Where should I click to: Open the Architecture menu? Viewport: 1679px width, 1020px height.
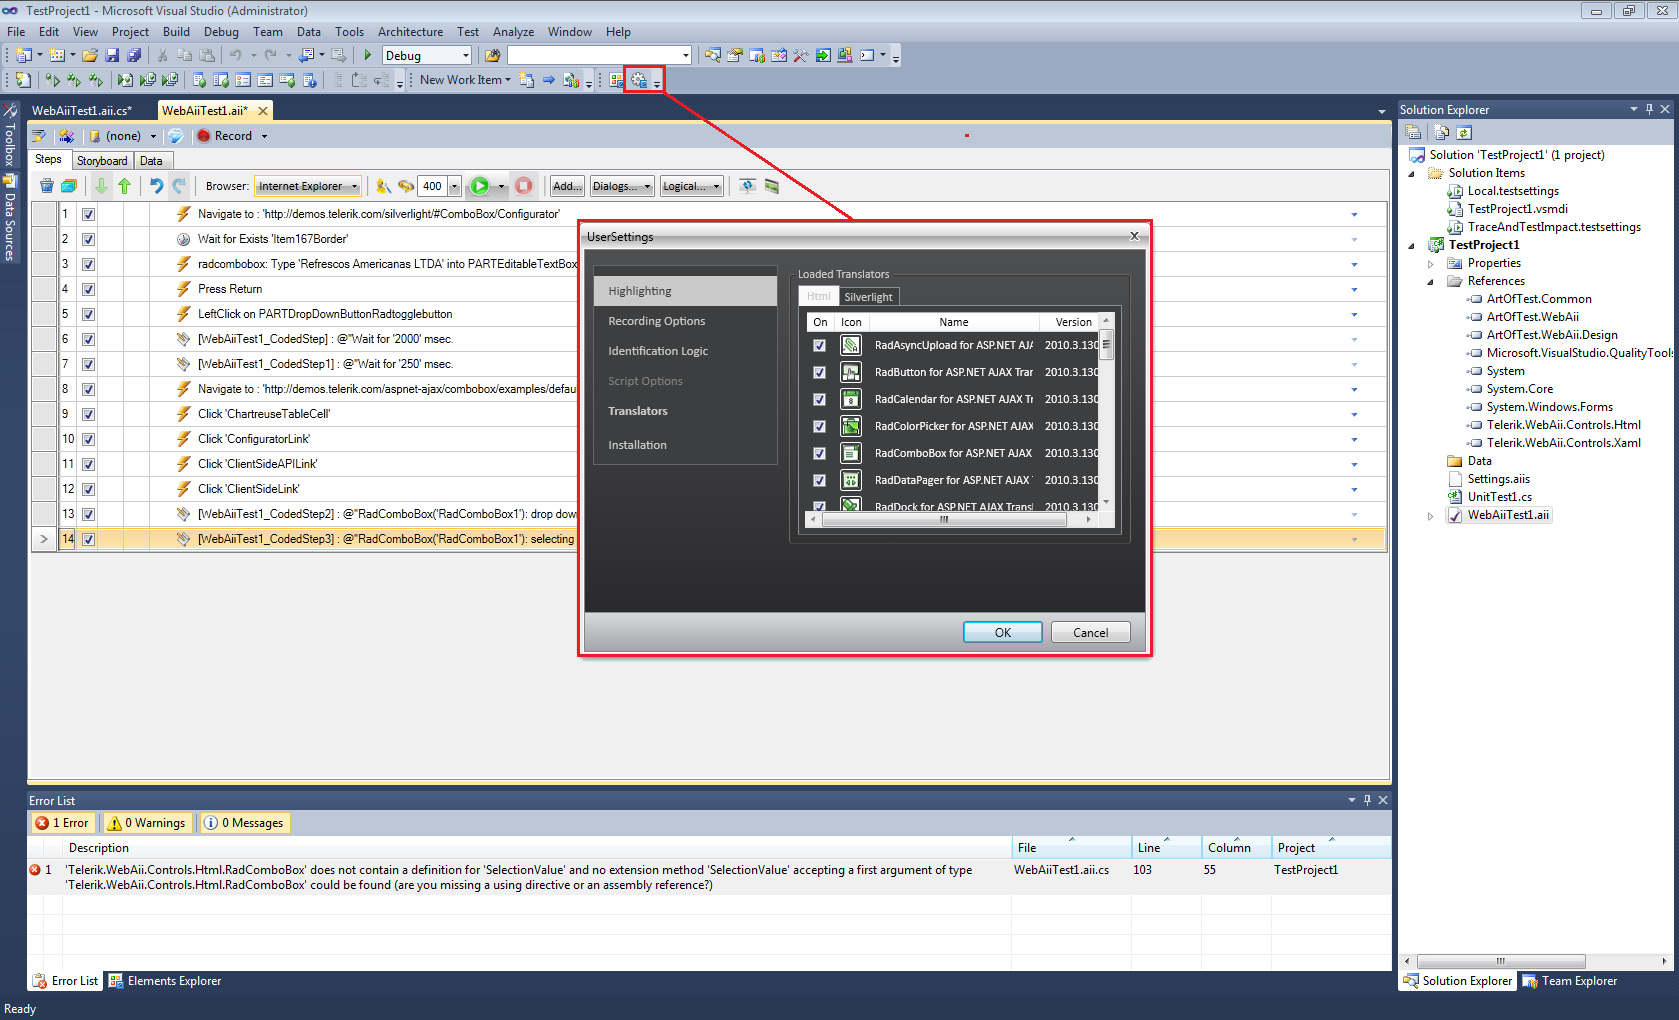[x=410, y=32]
